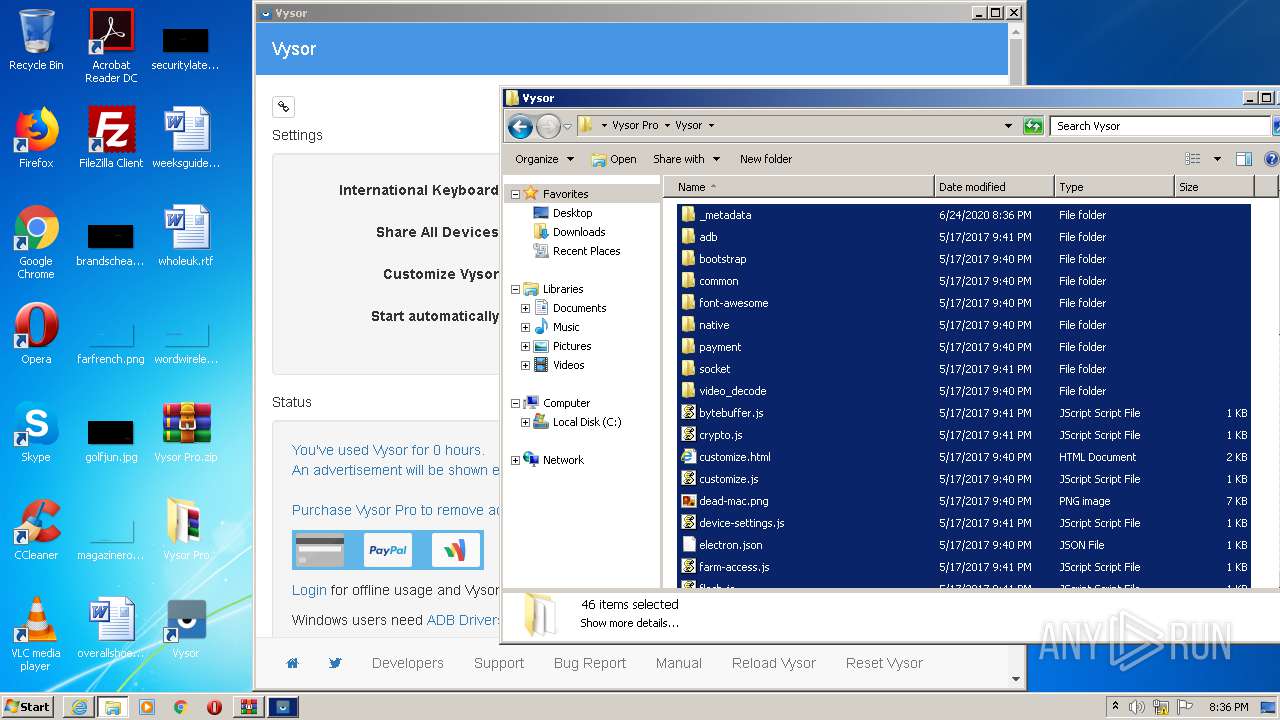
Task: Click the Login link in Vysor
Action: coord(309,590)
